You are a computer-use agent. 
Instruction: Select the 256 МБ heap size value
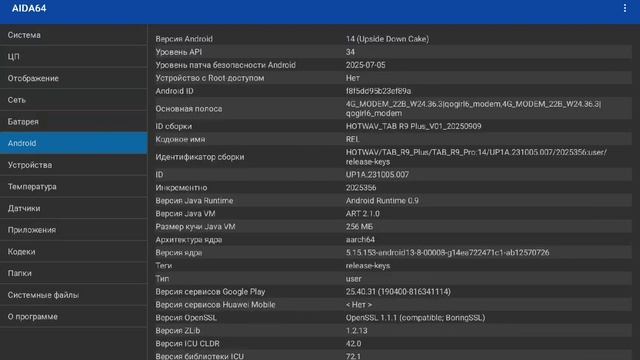(x=359, y=227)
